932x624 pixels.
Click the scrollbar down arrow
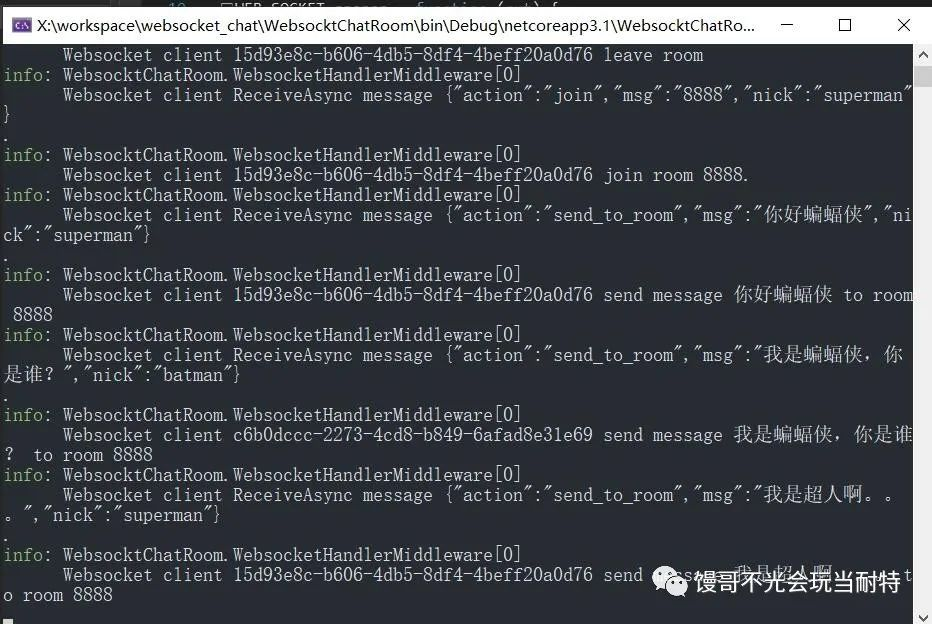(x=922, y=617)
